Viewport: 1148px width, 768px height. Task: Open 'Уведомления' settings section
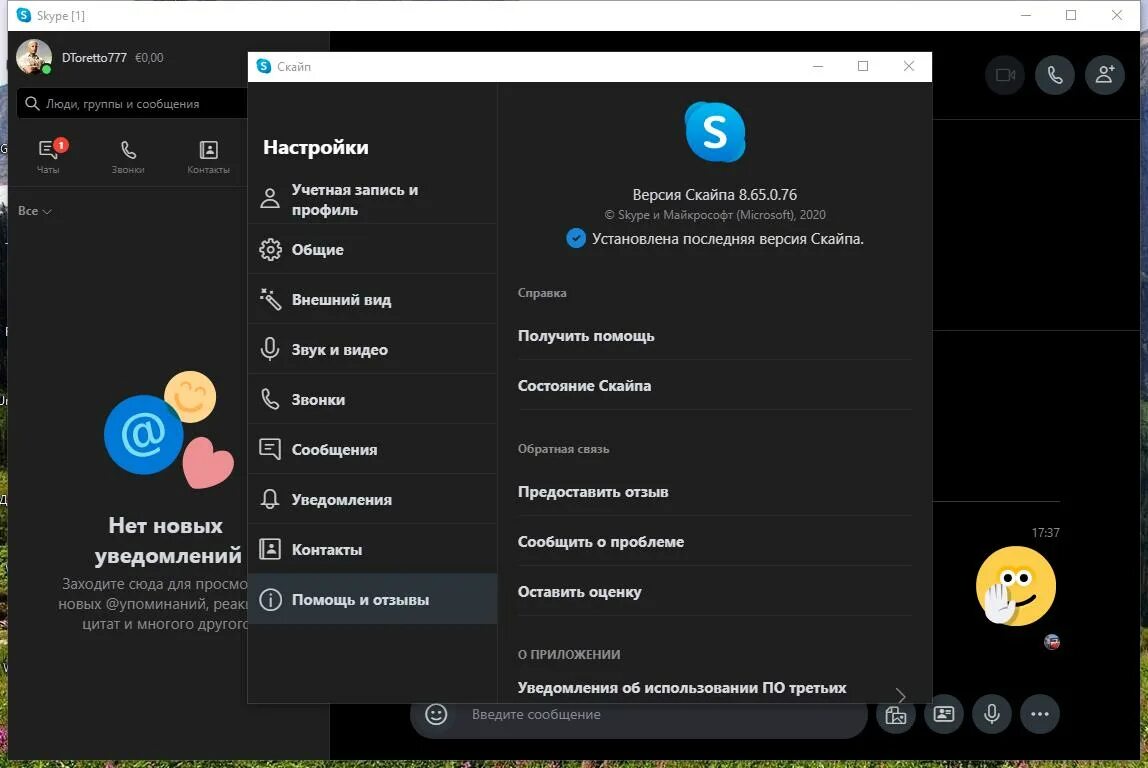(373, 499)
